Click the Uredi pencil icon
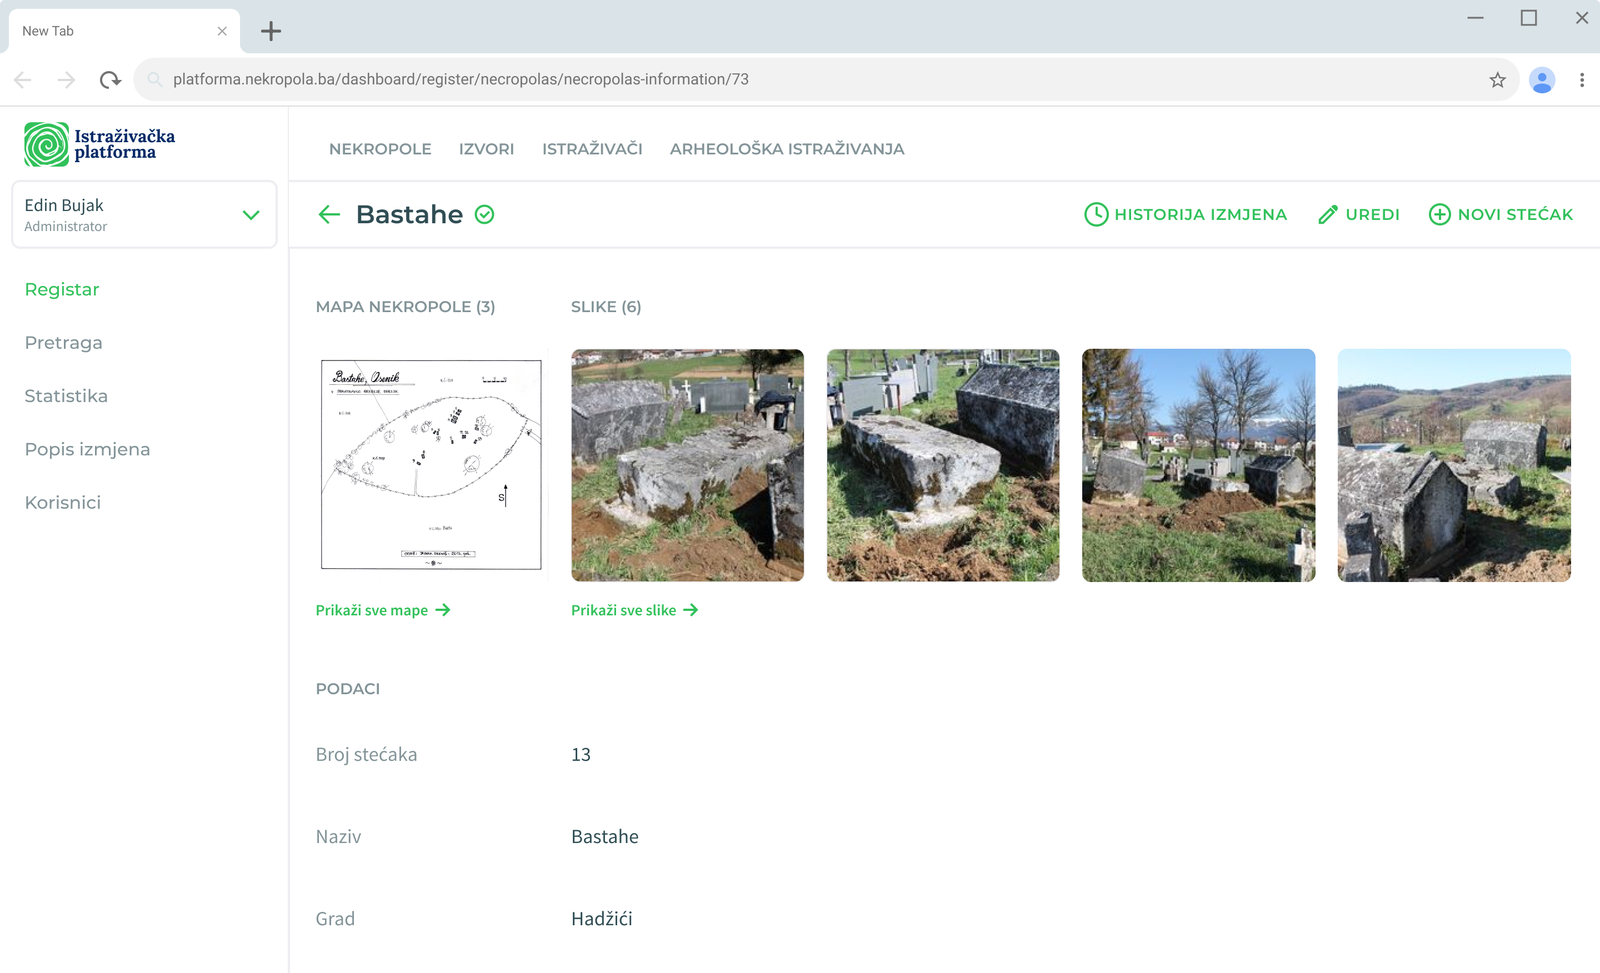 (x=1328, y=214)
